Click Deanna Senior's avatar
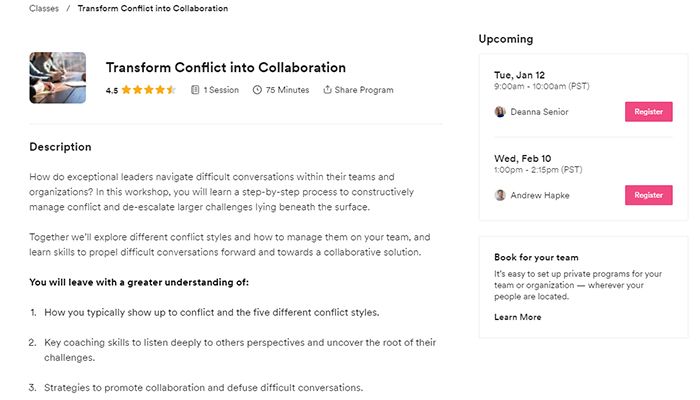Screen dimensions: 700x400 [500, 112]
